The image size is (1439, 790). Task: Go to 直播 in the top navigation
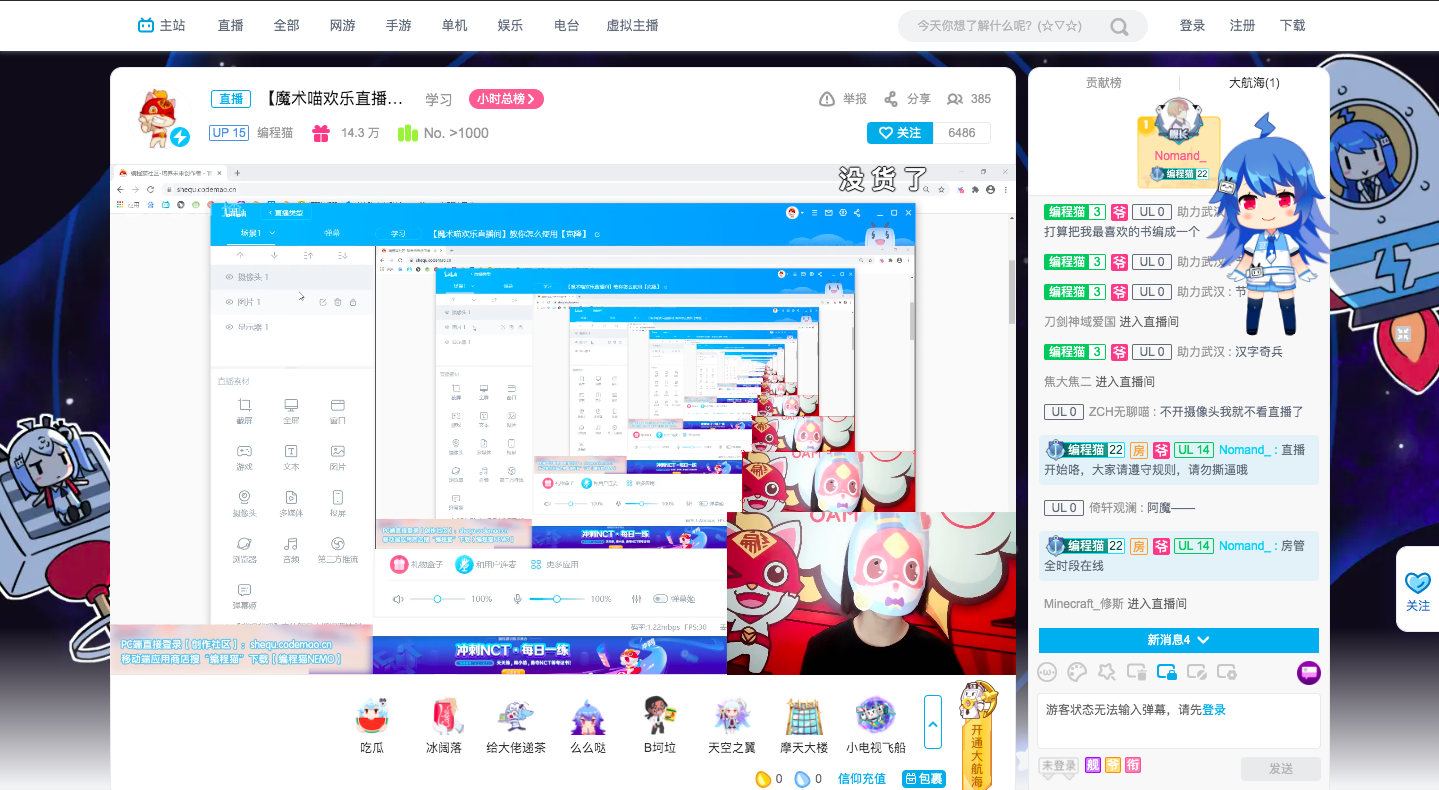pos(231,26)
